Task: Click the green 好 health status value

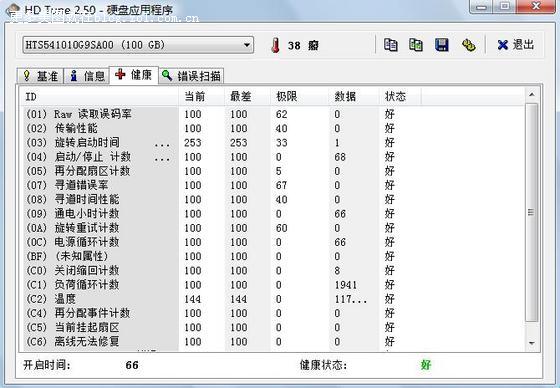Action: tap(426, 365)
